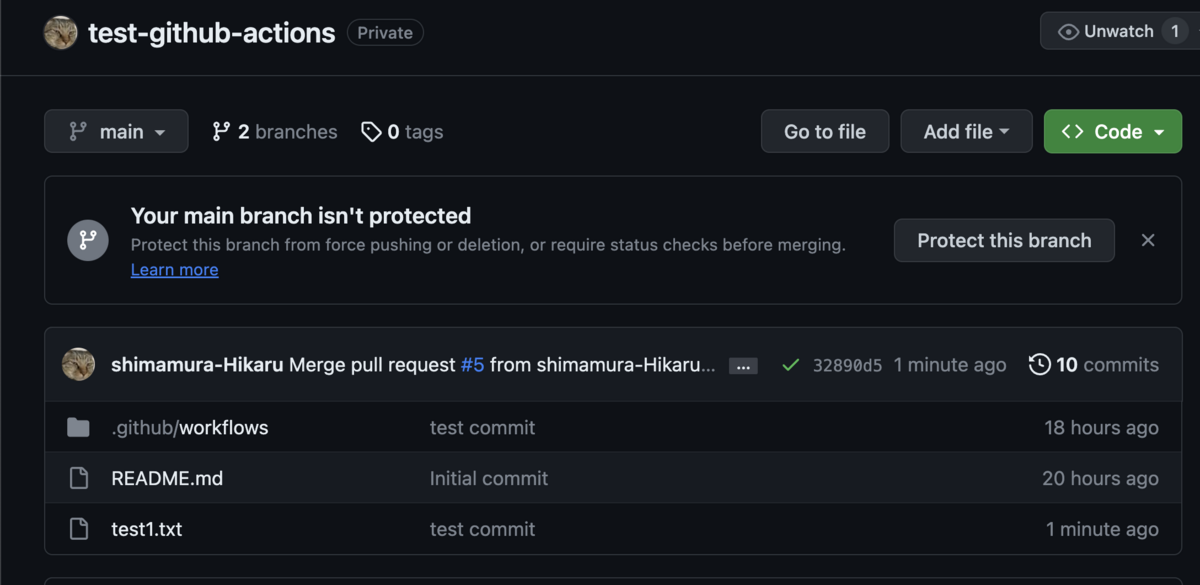
Task: Open the .github/workflows folder
Action: pos(190,428)
